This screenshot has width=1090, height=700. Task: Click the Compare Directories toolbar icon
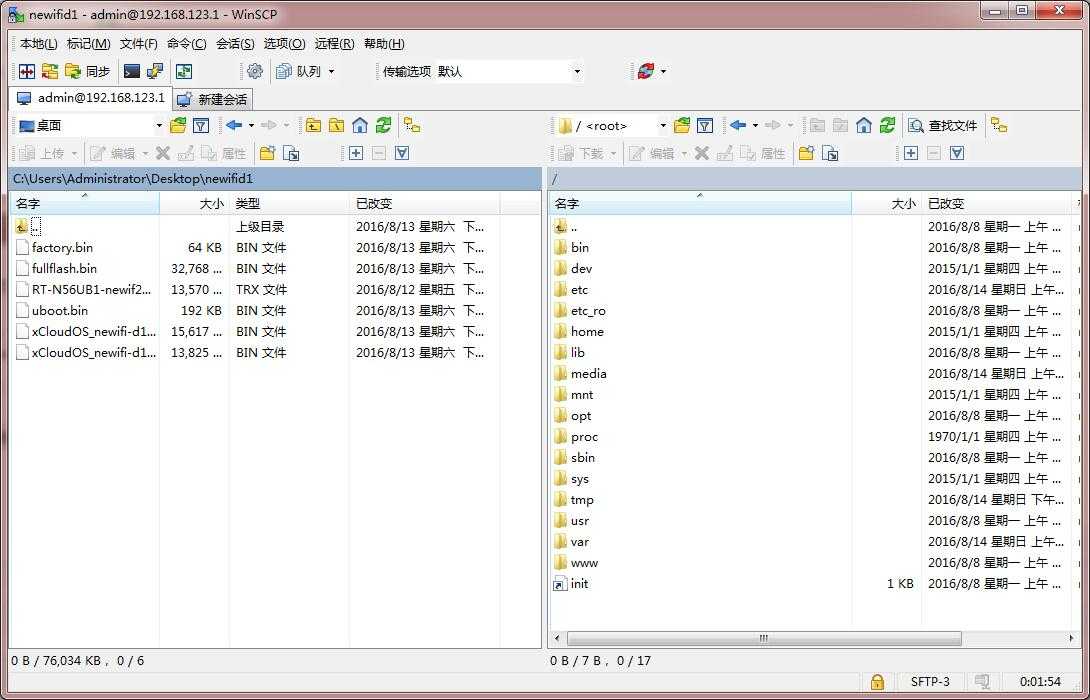27,72
